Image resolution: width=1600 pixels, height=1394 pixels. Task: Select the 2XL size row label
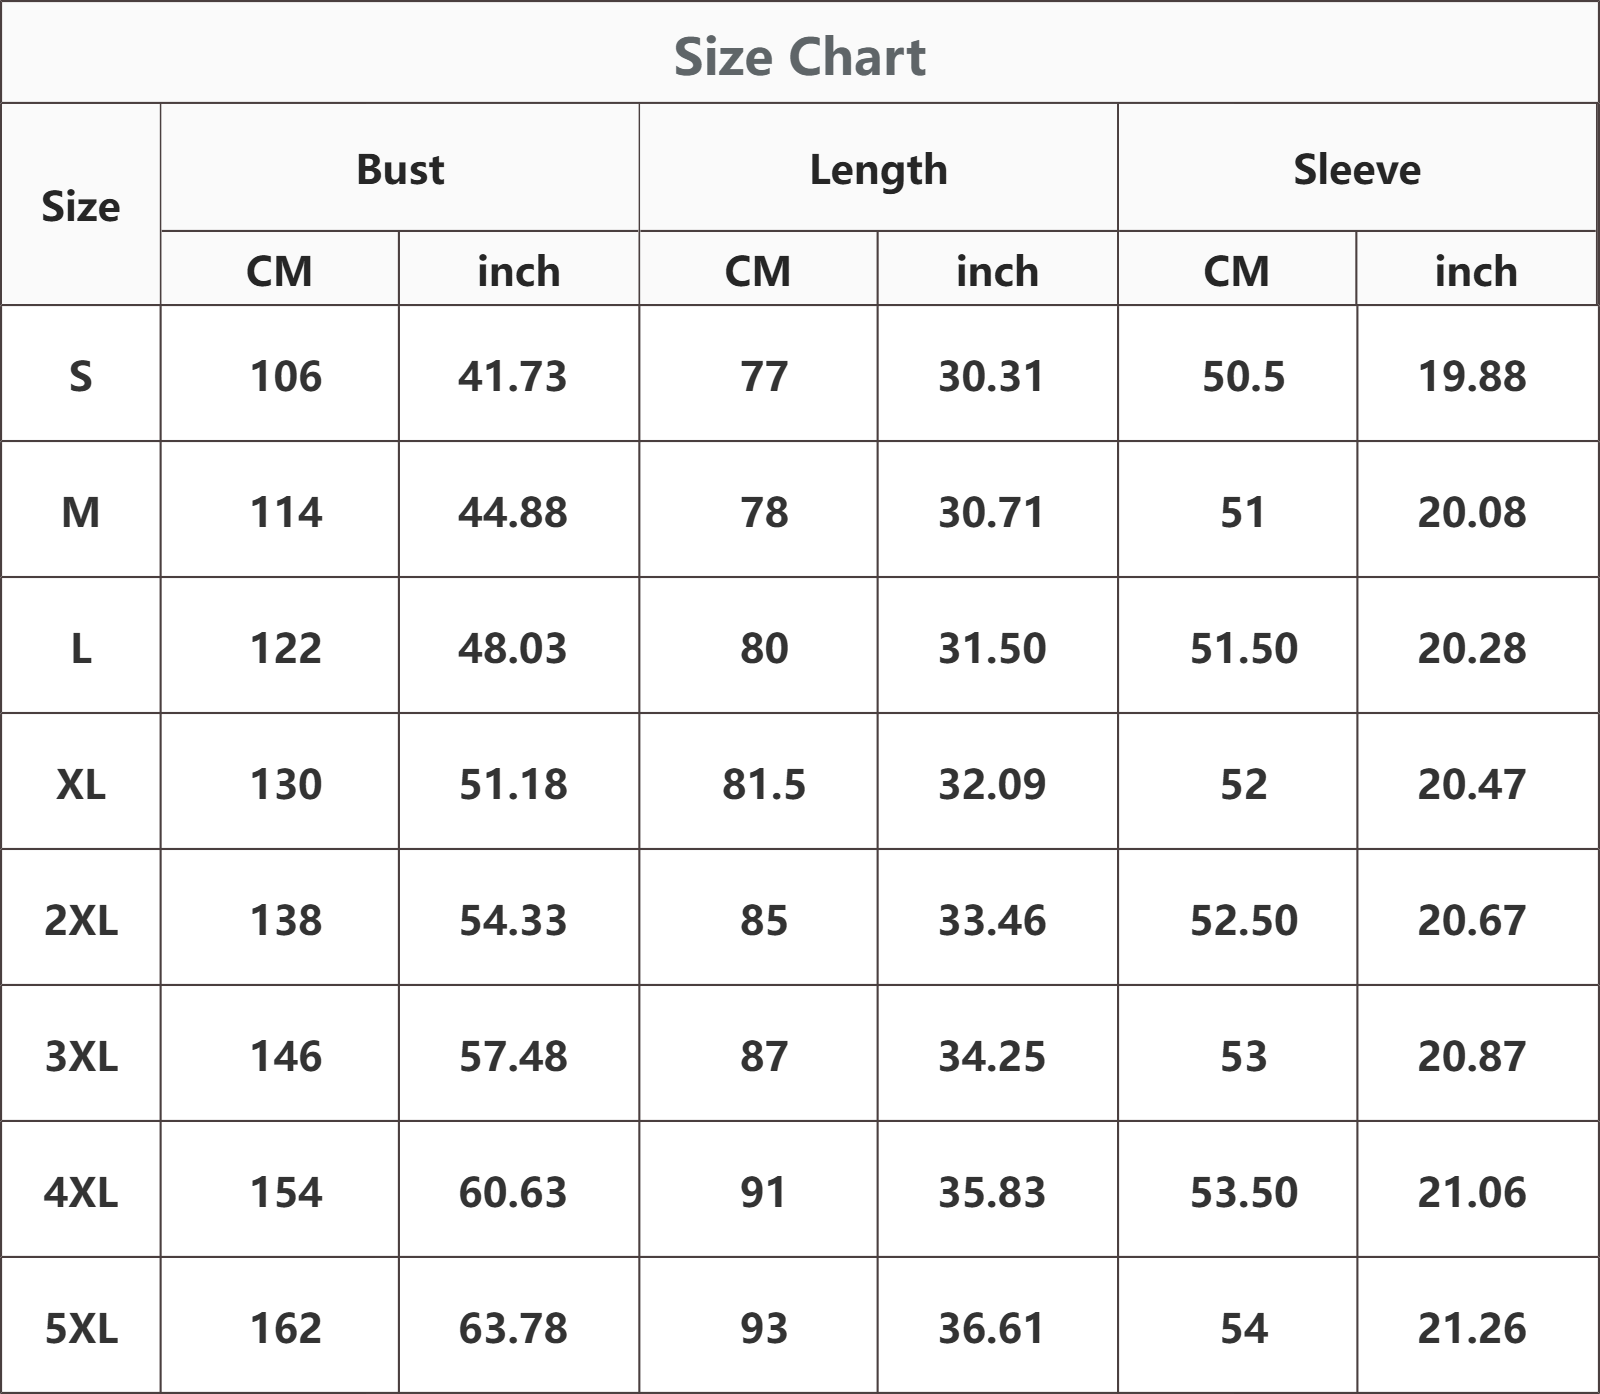pyautogui.click(x=80, y=918)
